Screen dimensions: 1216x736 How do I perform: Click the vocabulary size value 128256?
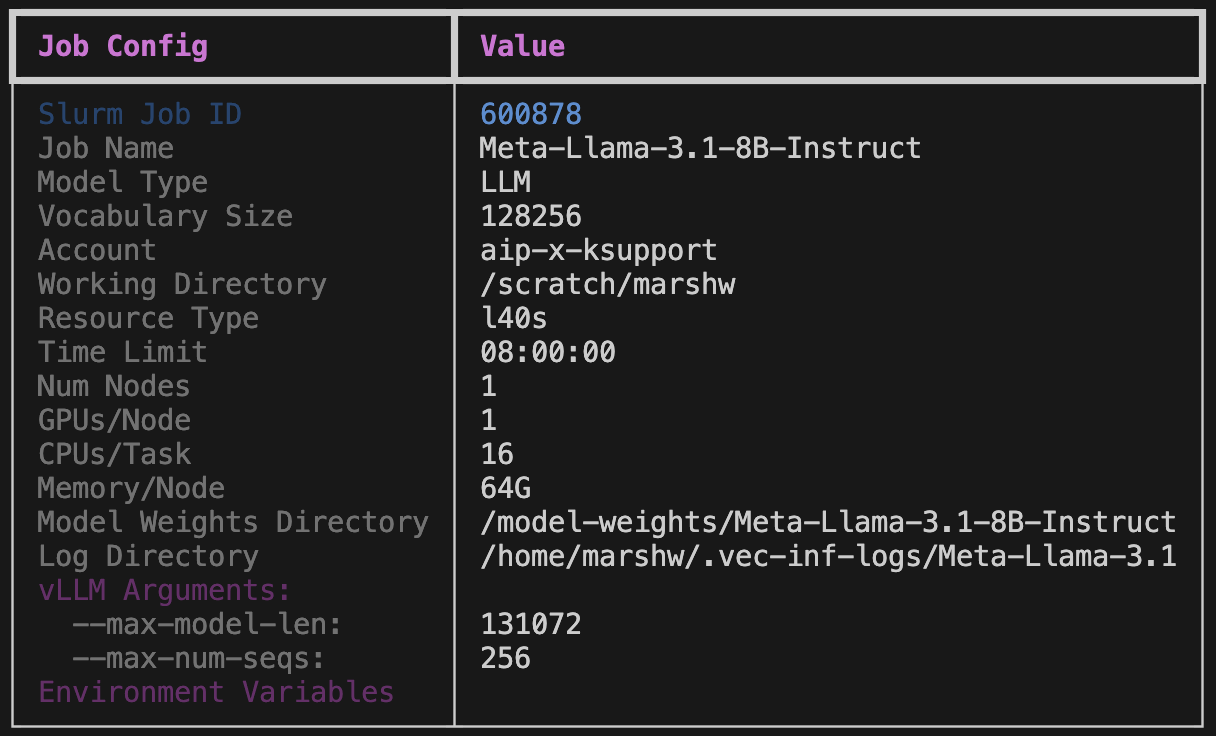click(x=531, y=216)
